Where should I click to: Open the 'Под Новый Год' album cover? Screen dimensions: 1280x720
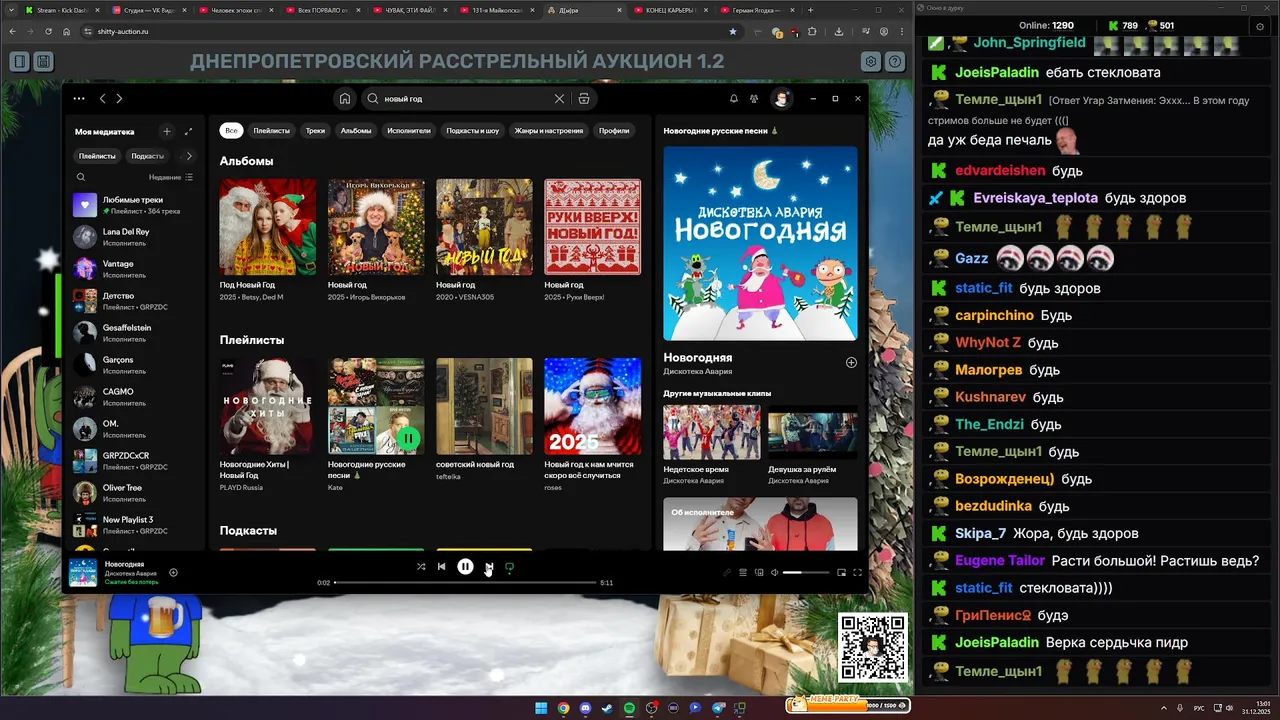(x=268, y=227)
